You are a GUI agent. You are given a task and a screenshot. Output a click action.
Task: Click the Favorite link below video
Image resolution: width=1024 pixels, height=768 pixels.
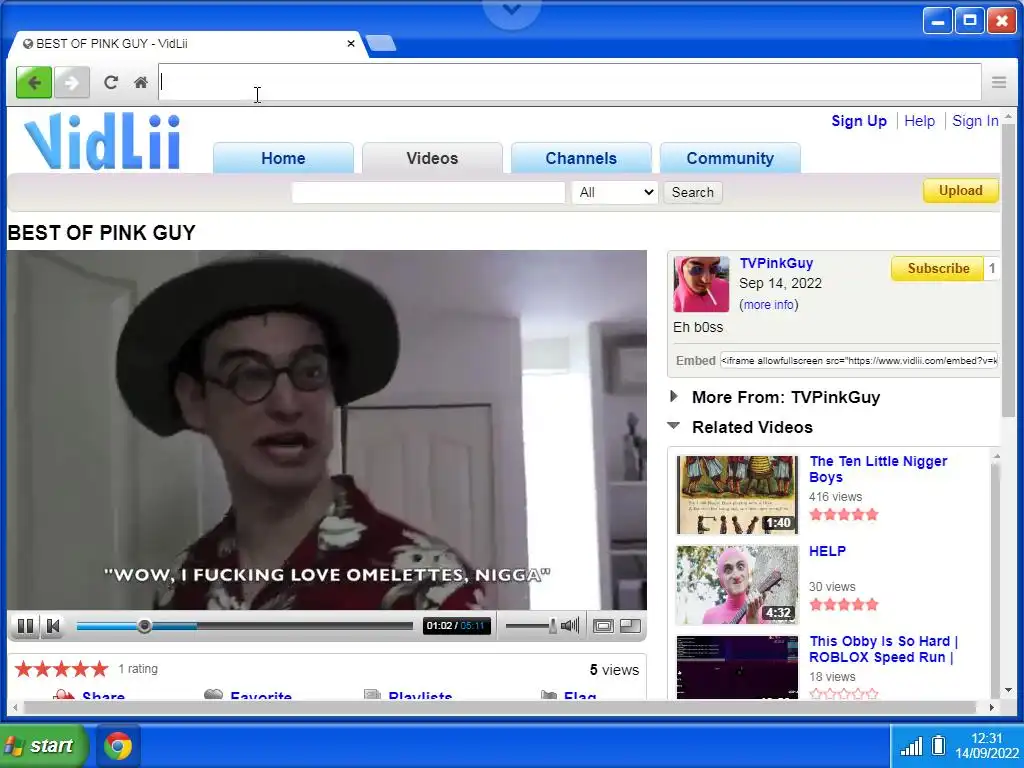pyautogui.click(x=261, y=696)
